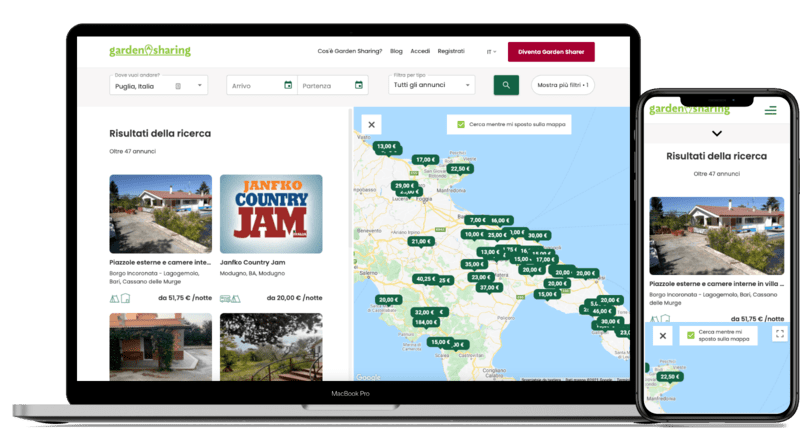This screenshot has height=444, width=800.
Task: Open 'Piazzole esterne e camere inte...' listing title
Action: 160,262
